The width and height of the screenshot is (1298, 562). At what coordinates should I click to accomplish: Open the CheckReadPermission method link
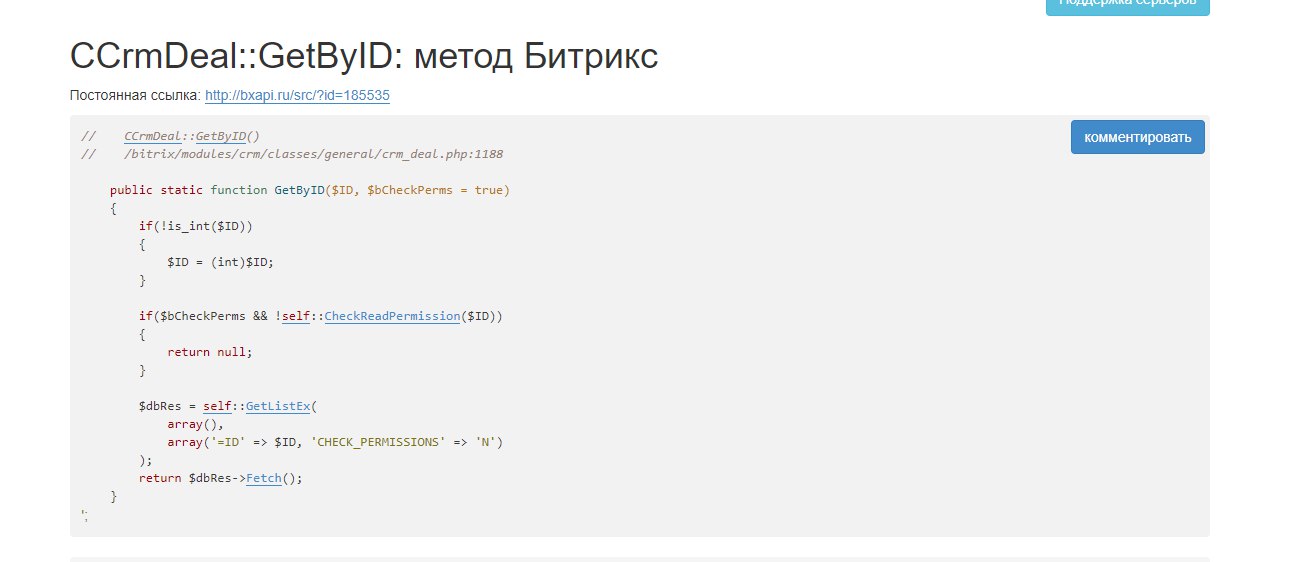click(392, 316)
